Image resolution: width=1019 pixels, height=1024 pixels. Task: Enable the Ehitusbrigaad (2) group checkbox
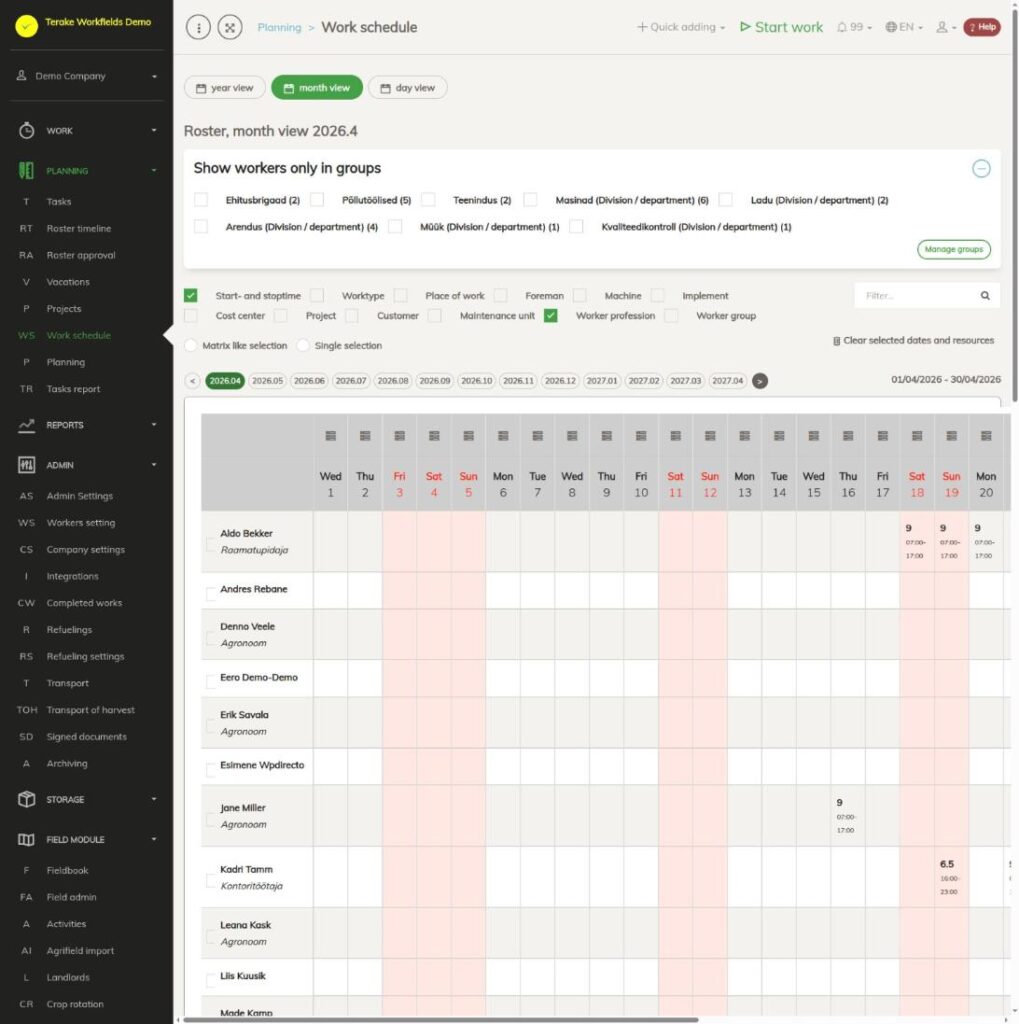(x=201, y=200)
